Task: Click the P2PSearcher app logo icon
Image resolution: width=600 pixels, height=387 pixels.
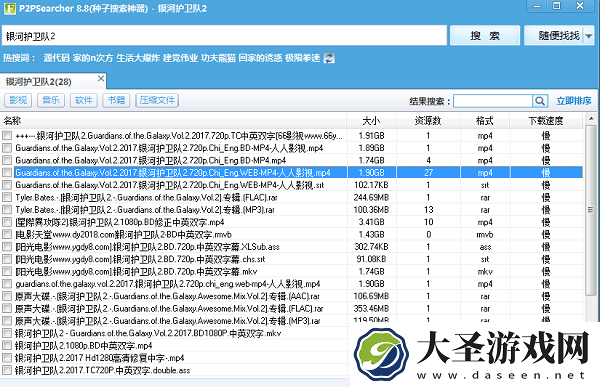Action: (x=10, y=8)
